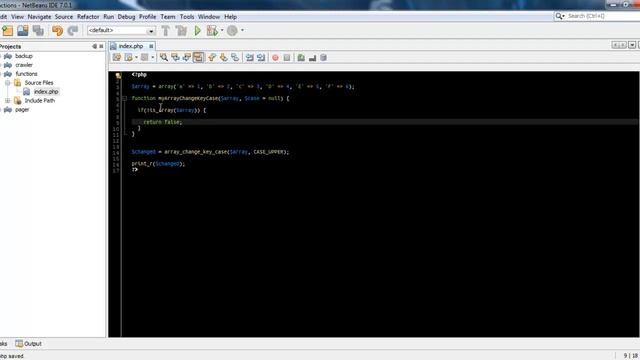Expand the Include Path tree node
This screenshot has height=360, width=640.
(7, 100)
